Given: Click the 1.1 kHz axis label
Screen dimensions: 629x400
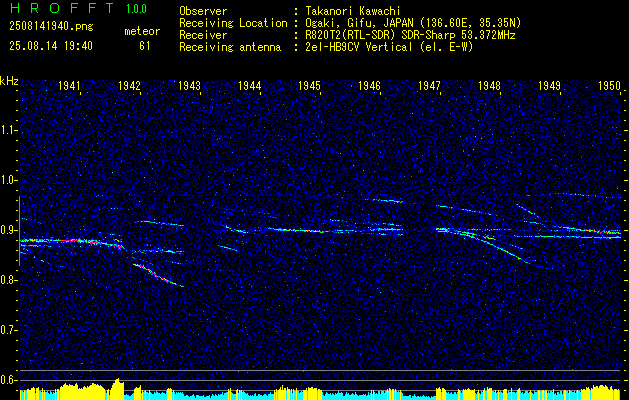Looking at the screenshot, I should pos(8,130).
